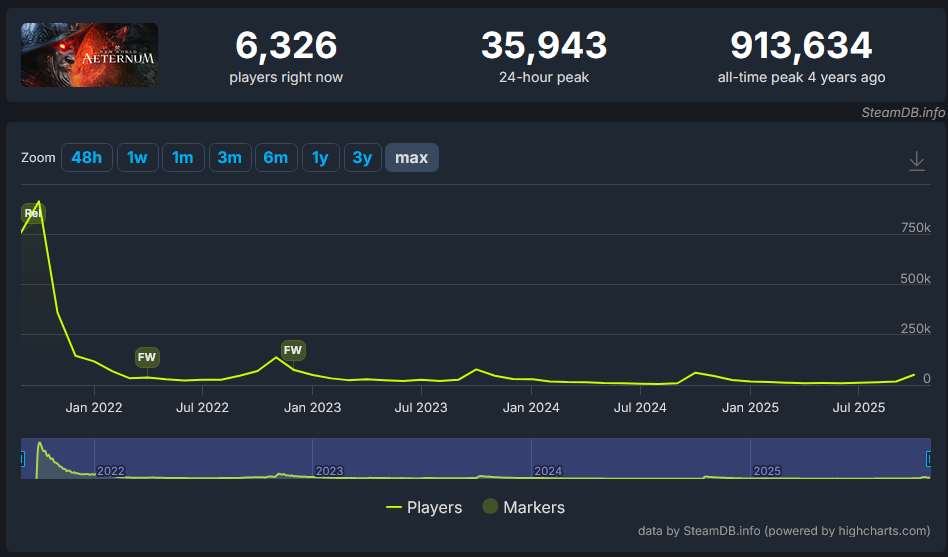Click the 750k y-axis label
This screenshot has height=557, width=948.
point(915,228)
